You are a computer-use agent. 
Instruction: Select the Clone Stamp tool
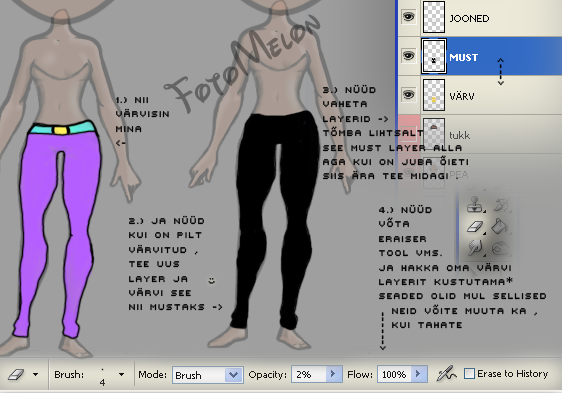pyautogui.click(x=475, y=204)
